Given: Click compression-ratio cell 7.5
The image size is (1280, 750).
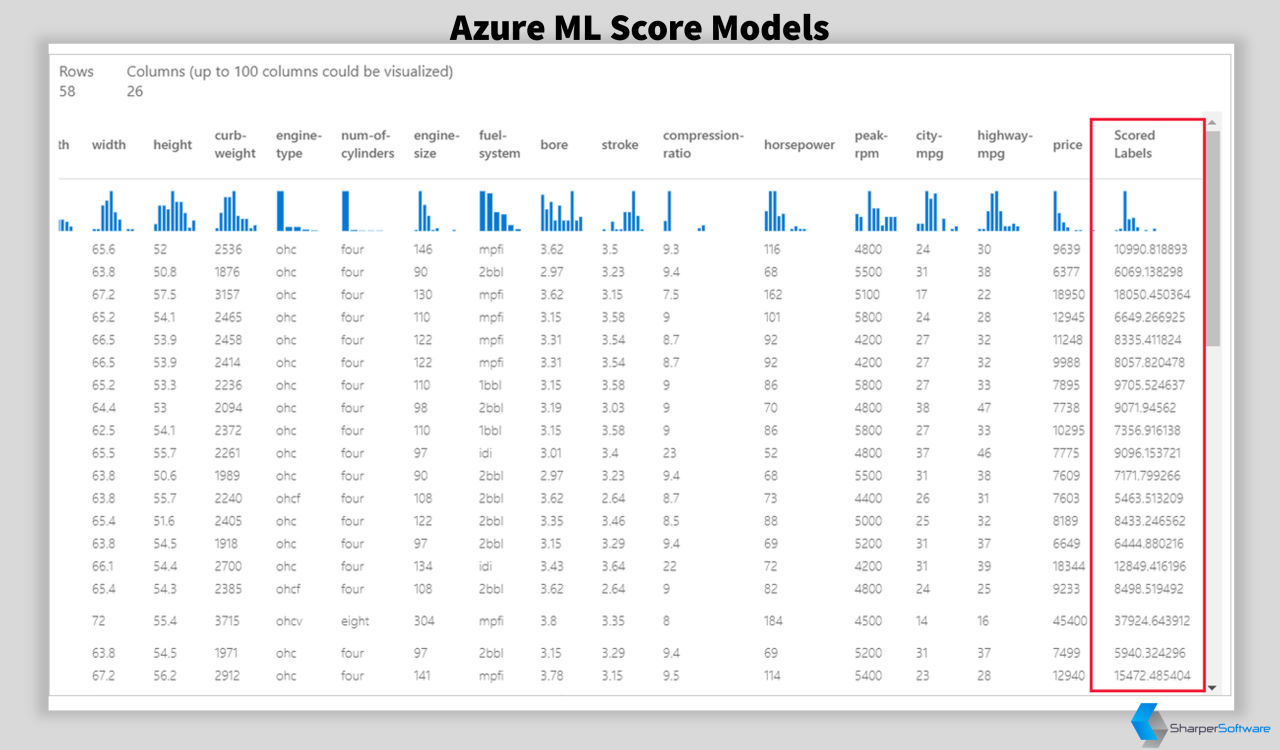Looking at the screenshot, I should coord(671,295).
